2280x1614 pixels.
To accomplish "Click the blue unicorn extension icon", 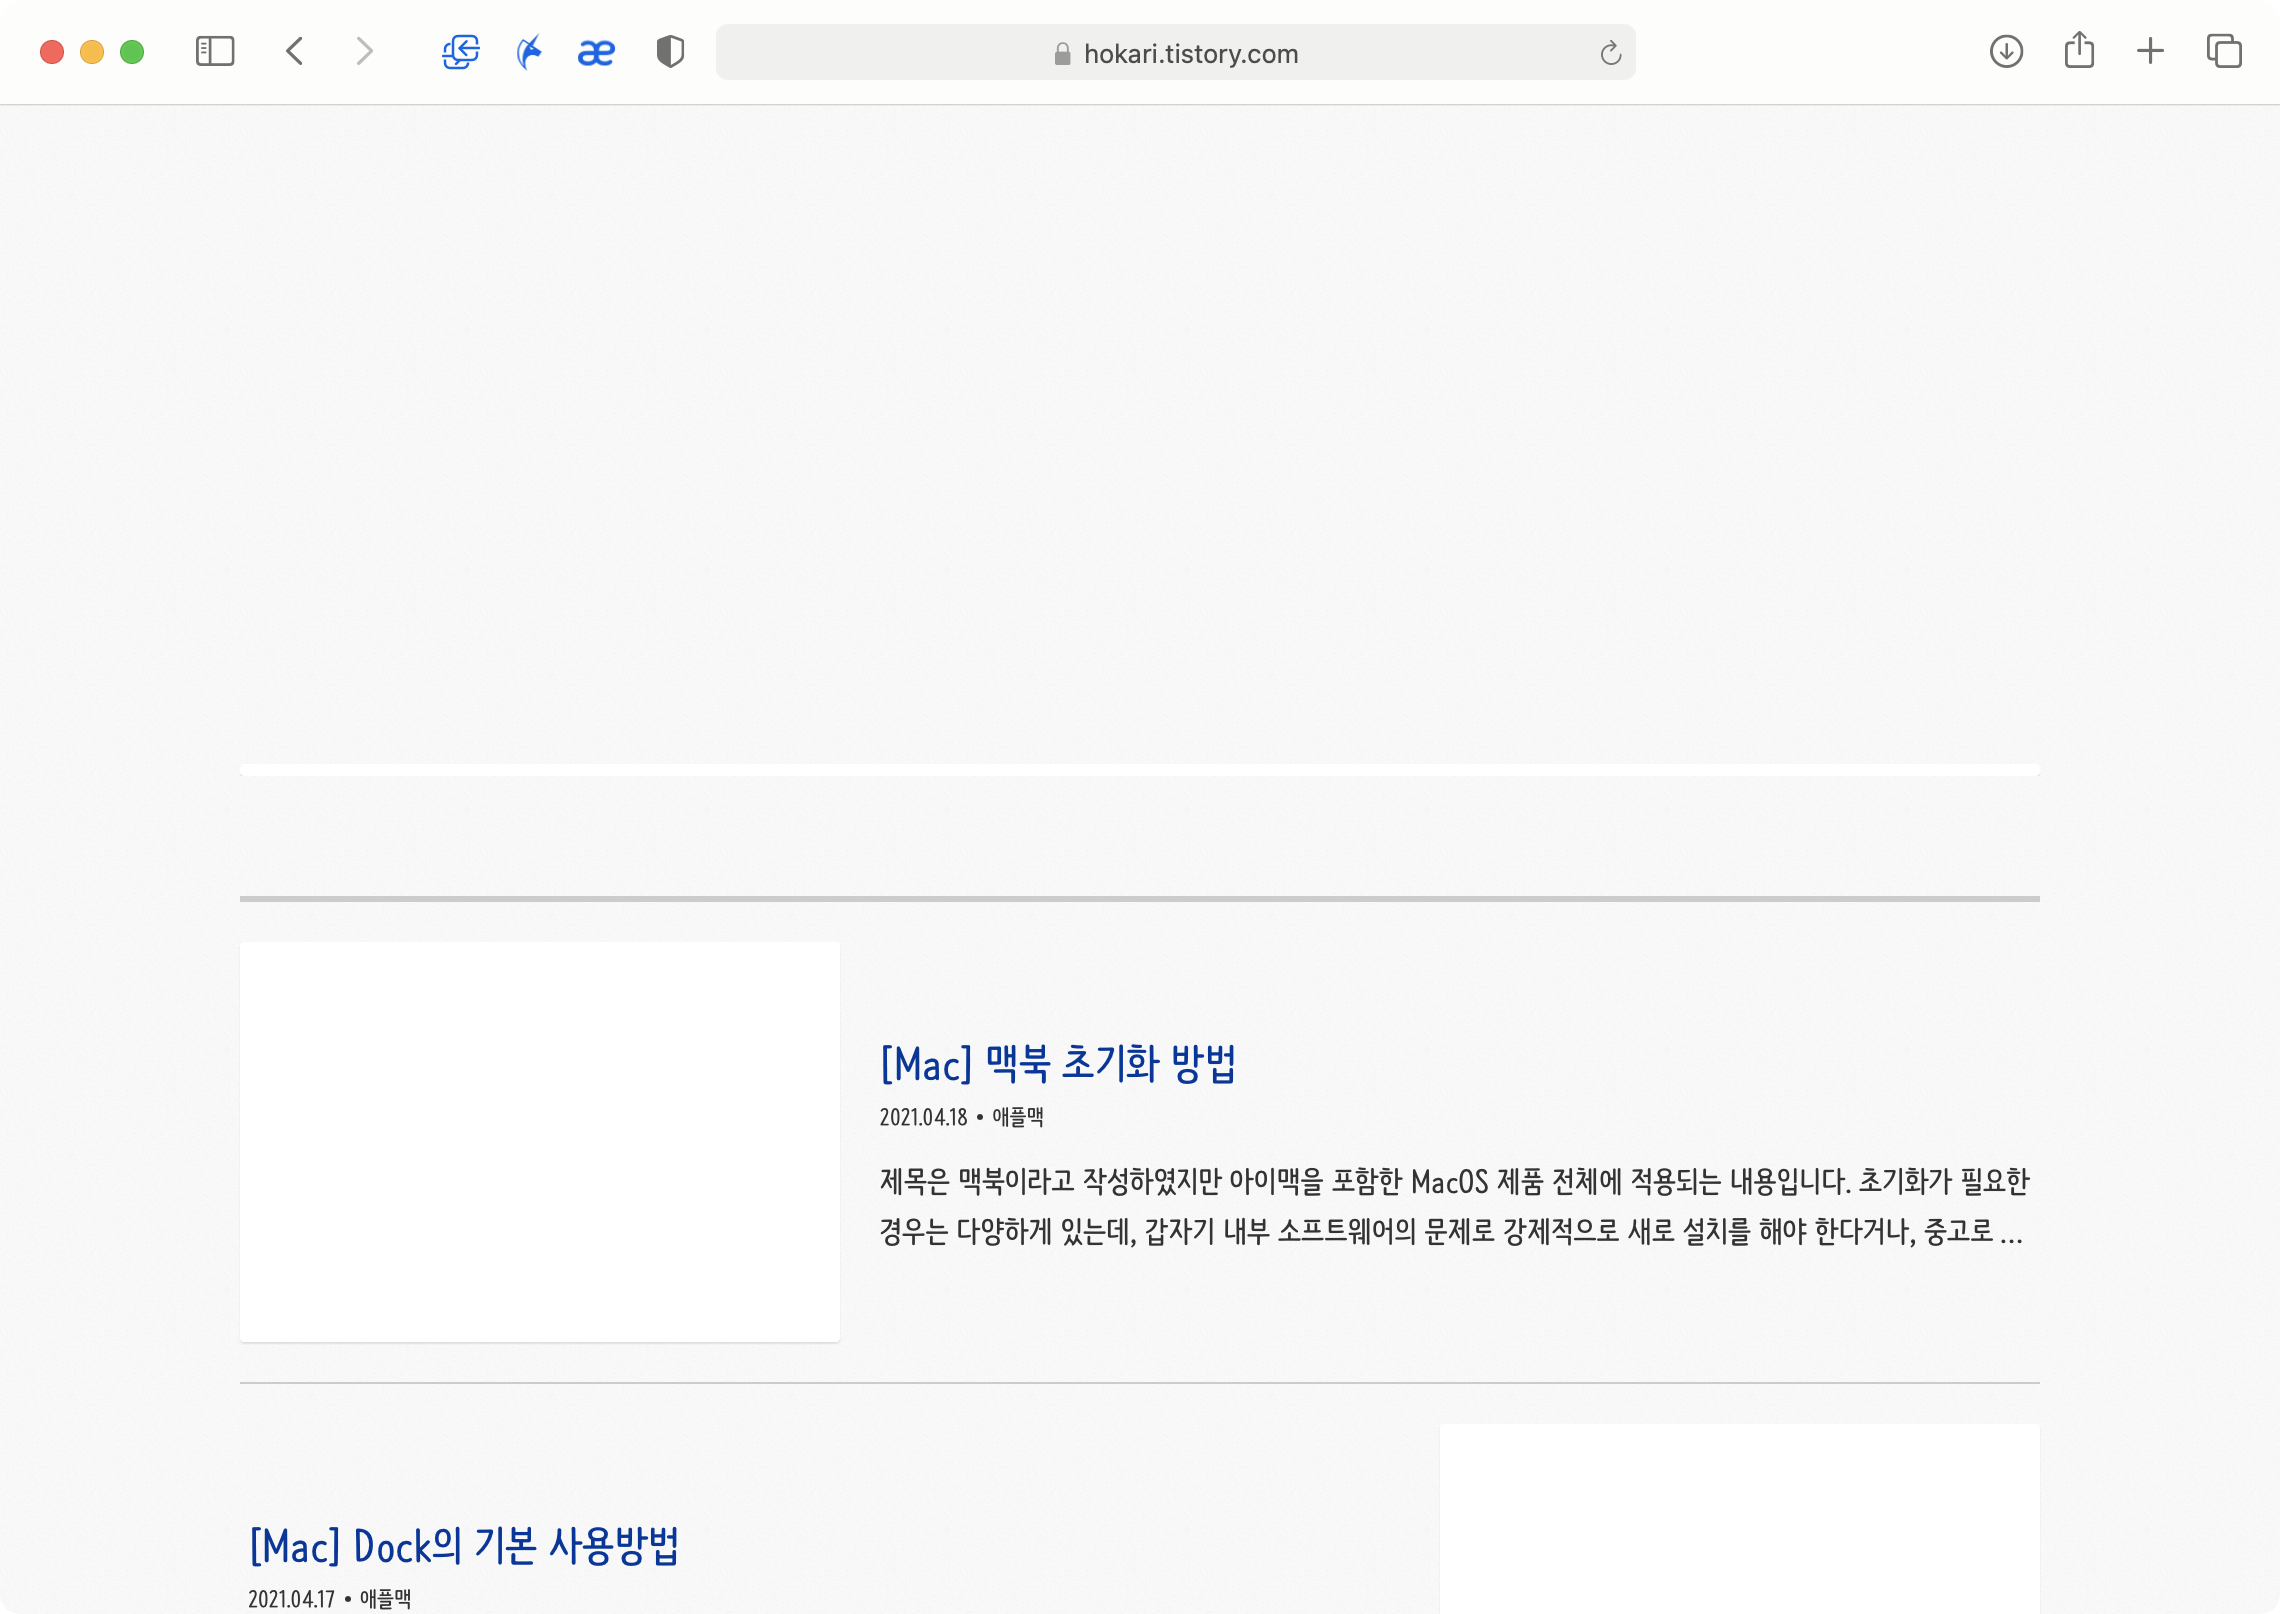I will pyautogui.click(x=529, y=52).
